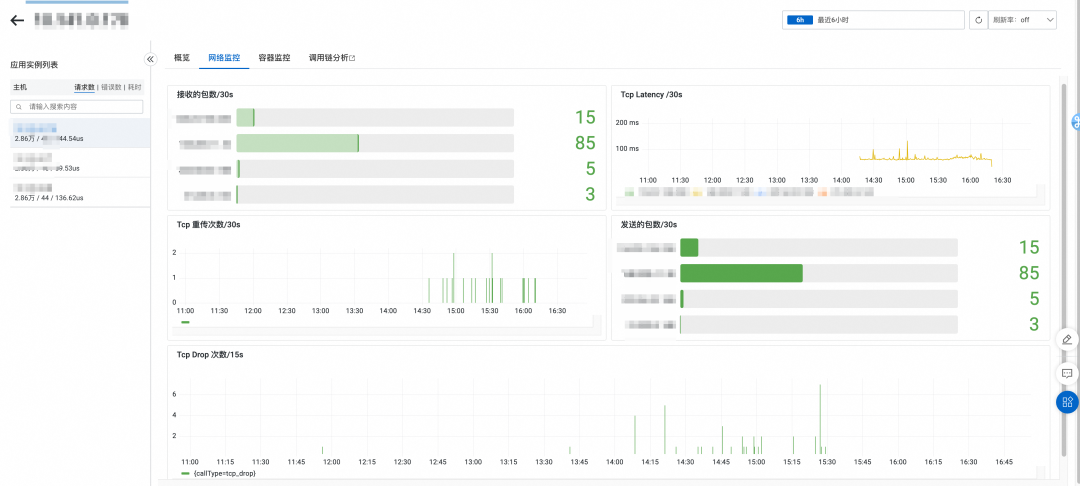Sort instances by 耗时

[x=135, y=87]
